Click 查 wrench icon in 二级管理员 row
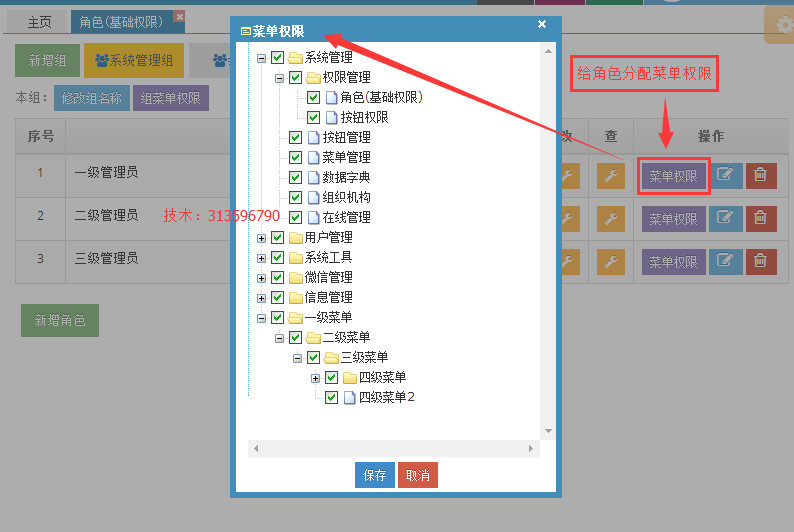Viewport: 794px width, 532px height. (x=611, y=219)
